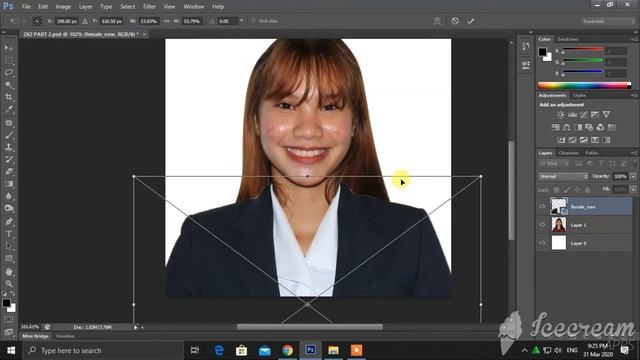640x360 pixels.
Task: Click the Color panel foreground swatch
Action: (542, 52)
